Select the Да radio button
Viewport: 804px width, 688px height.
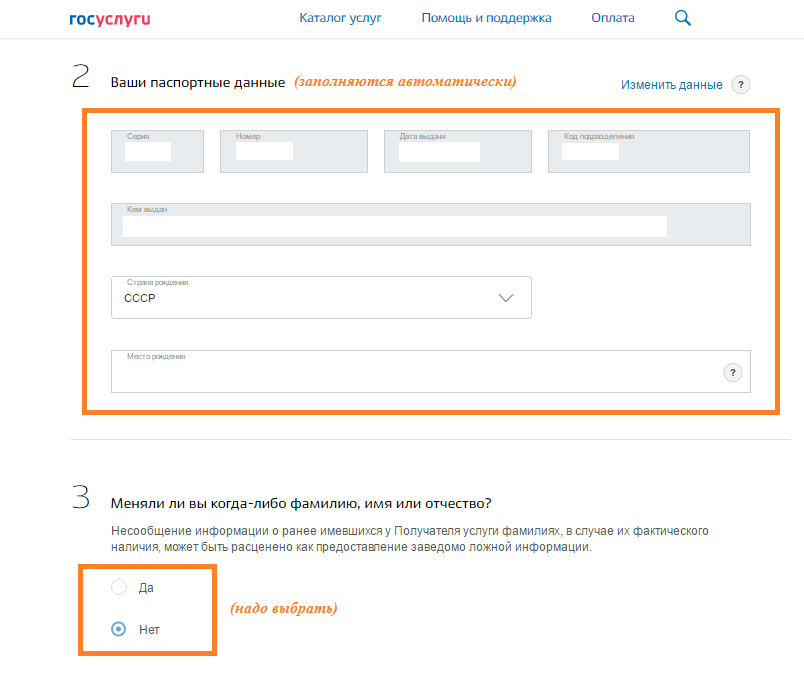[x=119, y=587]
